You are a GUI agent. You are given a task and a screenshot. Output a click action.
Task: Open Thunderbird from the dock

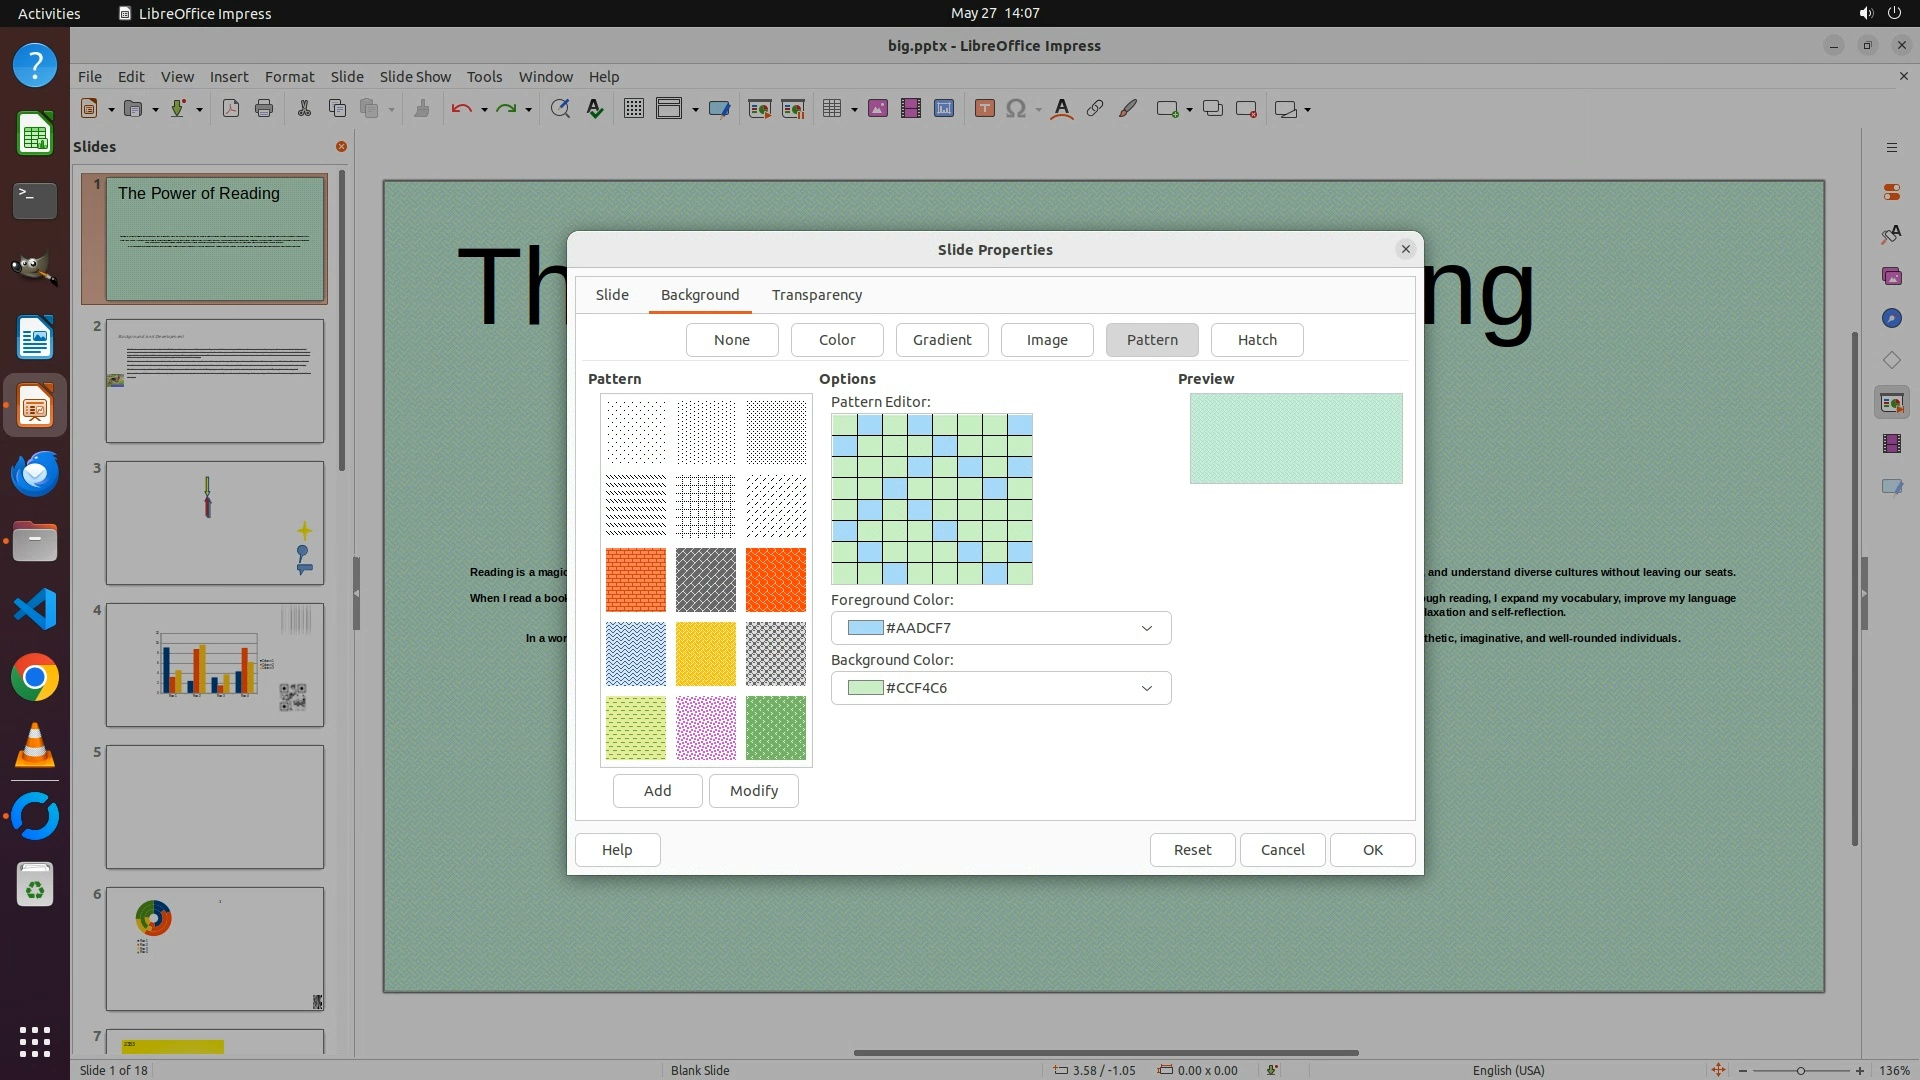(35, 473)
